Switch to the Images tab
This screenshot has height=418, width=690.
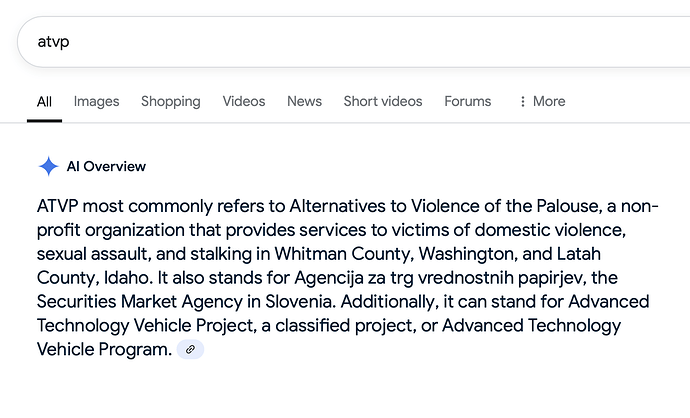(96, 102)
